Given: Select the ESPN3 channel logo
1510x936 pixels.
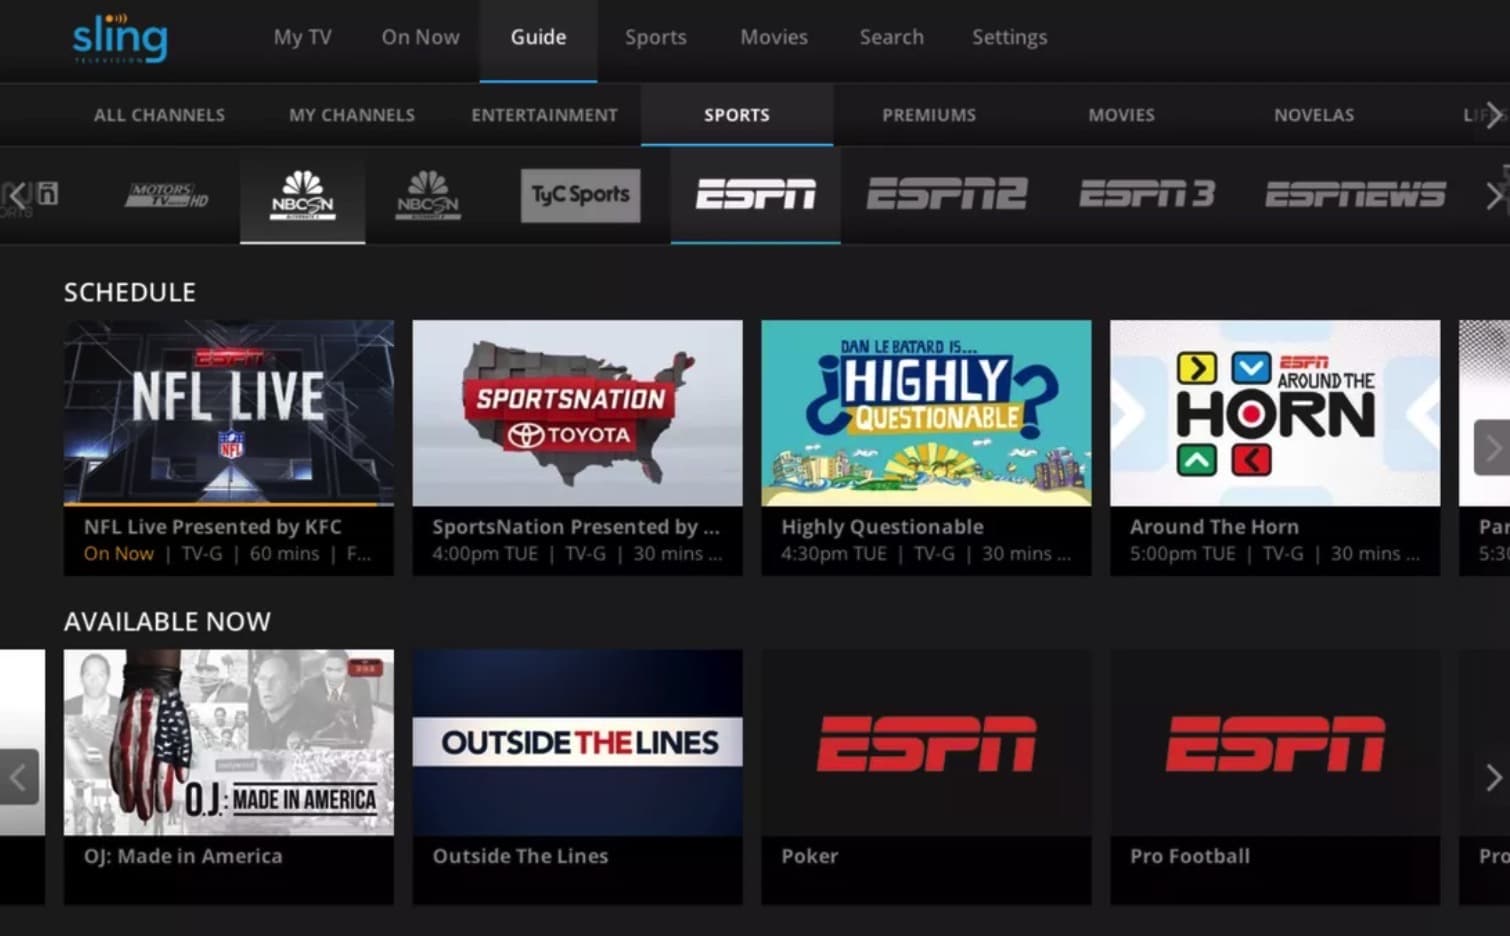Looking at the screenshot, I should 1148,194.
